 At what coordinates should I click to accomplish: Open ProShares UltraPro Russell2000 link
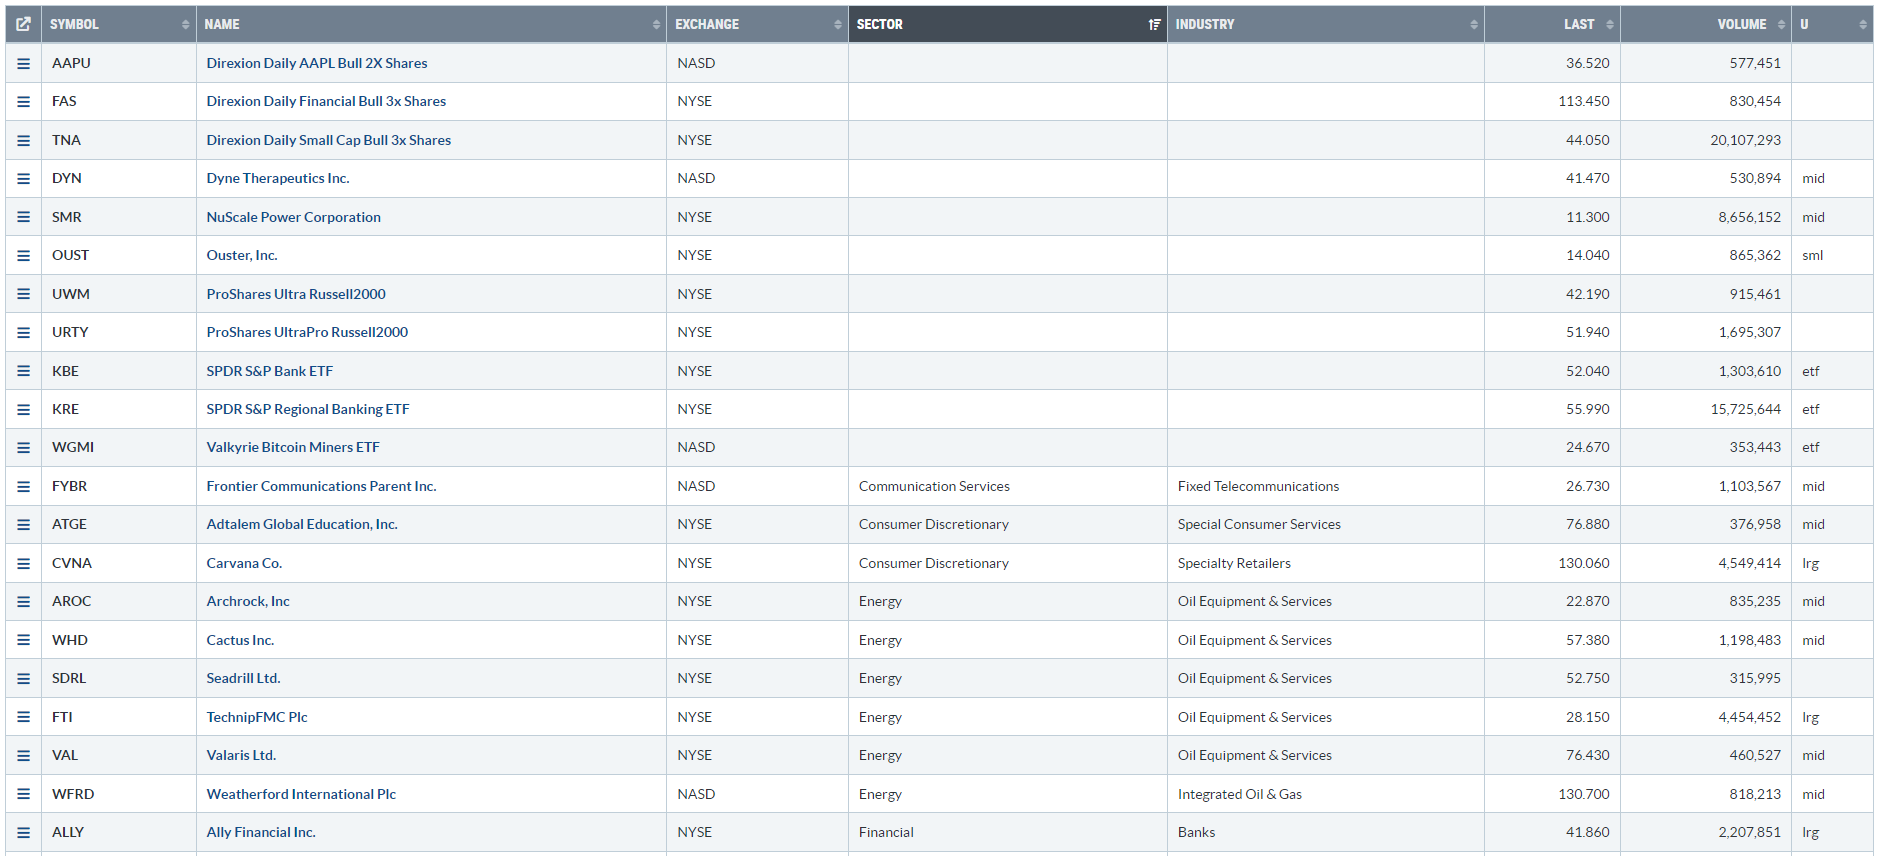tap(307, 332)
